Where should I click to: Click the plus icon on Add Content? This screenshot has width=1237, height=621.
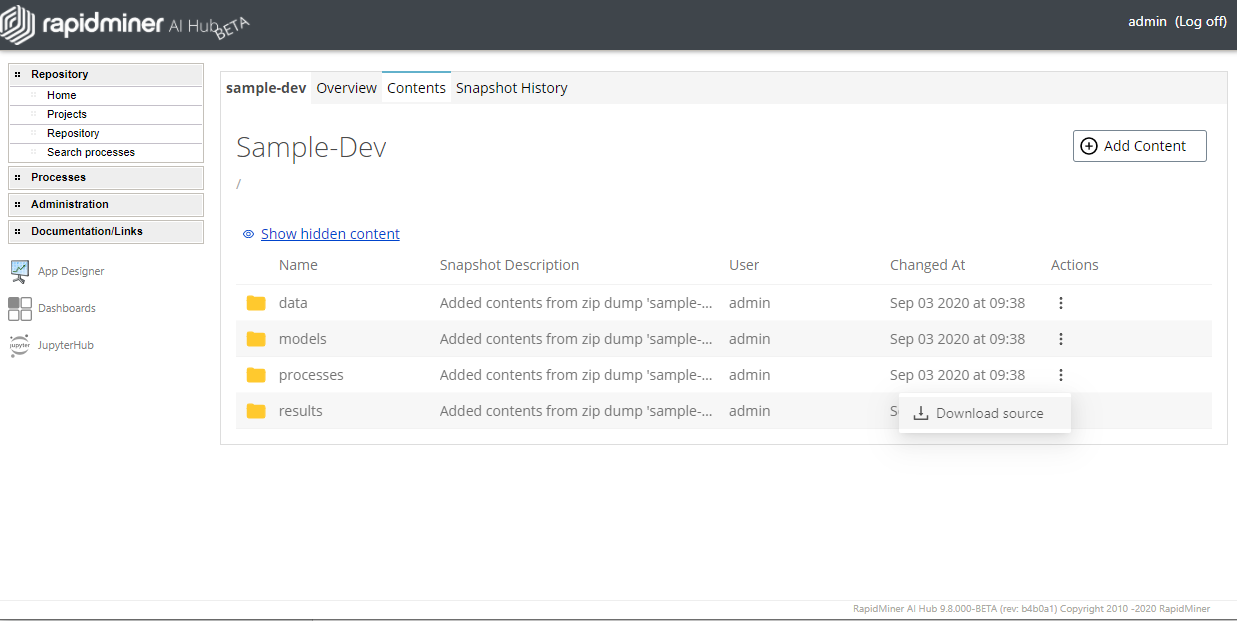[x=1089, y=146]
